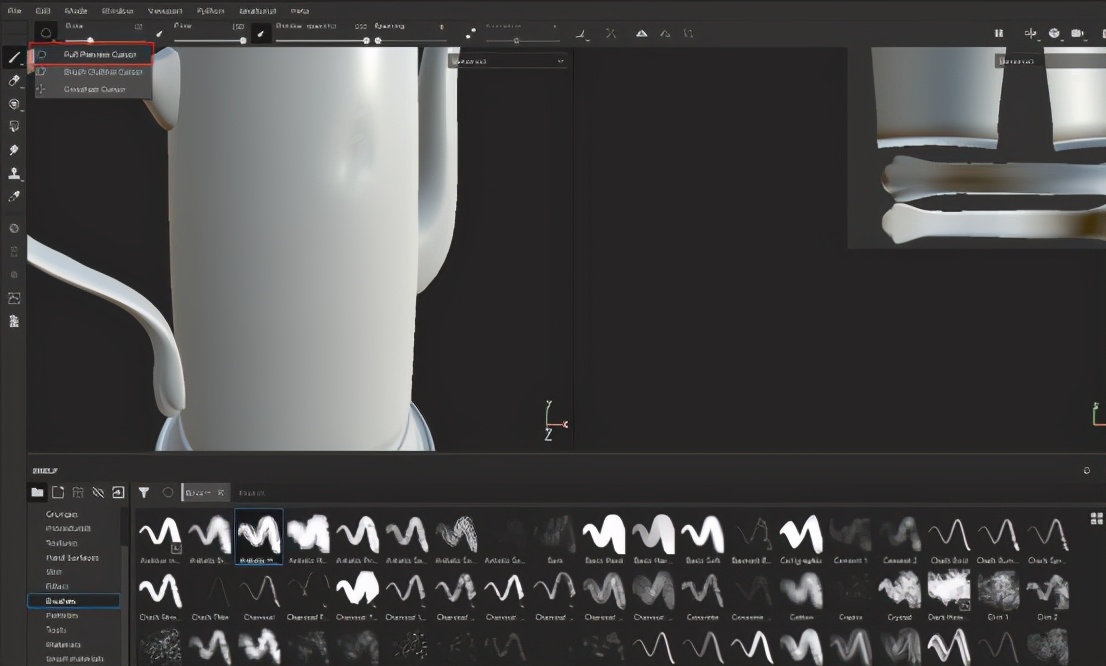Open the 3D viewport channel dropdown
Screen dimensions: 1106x666
507,61
